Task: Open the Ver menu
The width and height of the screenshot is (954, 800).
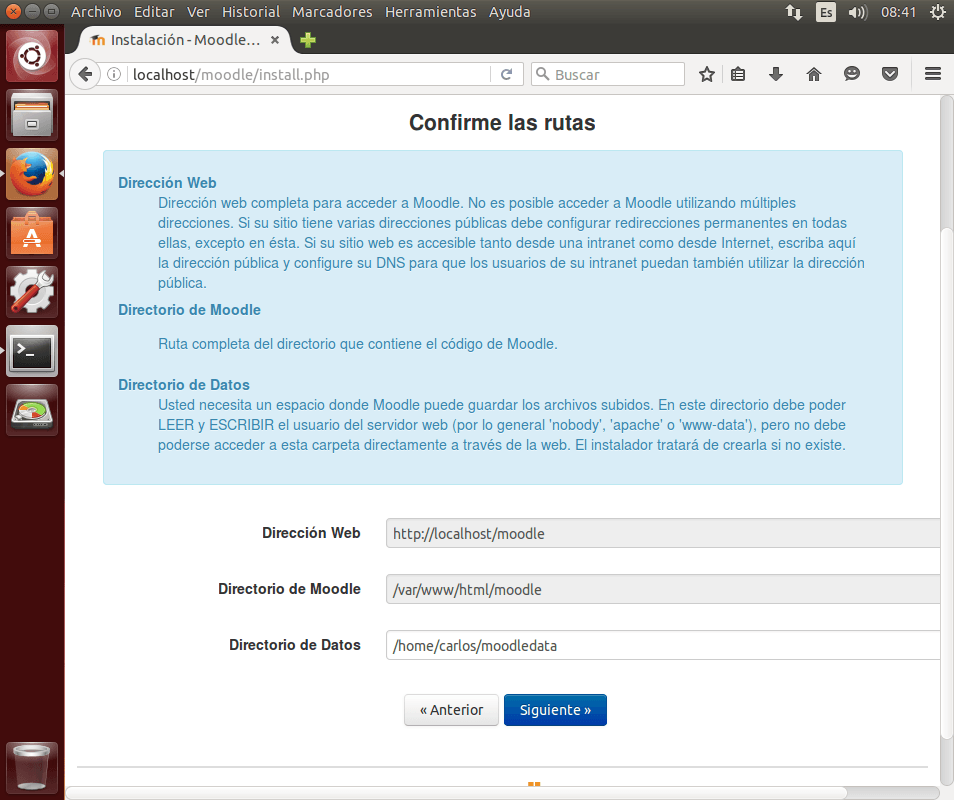Action: click(198, 12)
